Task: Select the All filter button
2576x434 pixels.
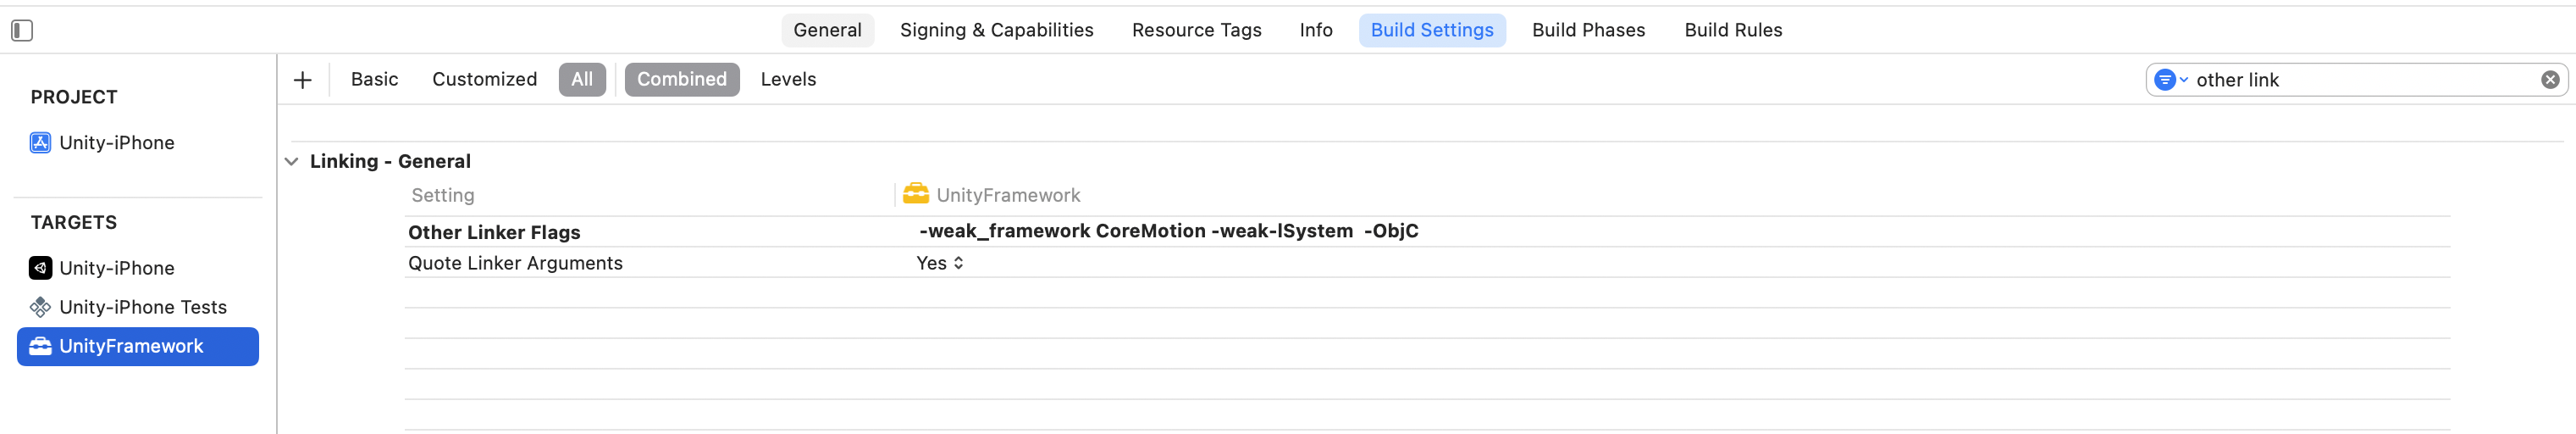Action: [x=582, y=80]
